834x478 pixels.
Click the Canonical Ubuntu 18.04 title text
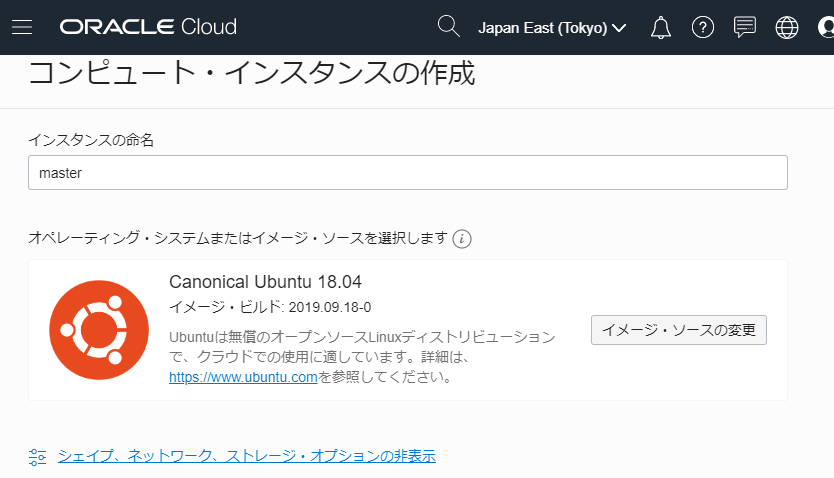pos(265,282)
